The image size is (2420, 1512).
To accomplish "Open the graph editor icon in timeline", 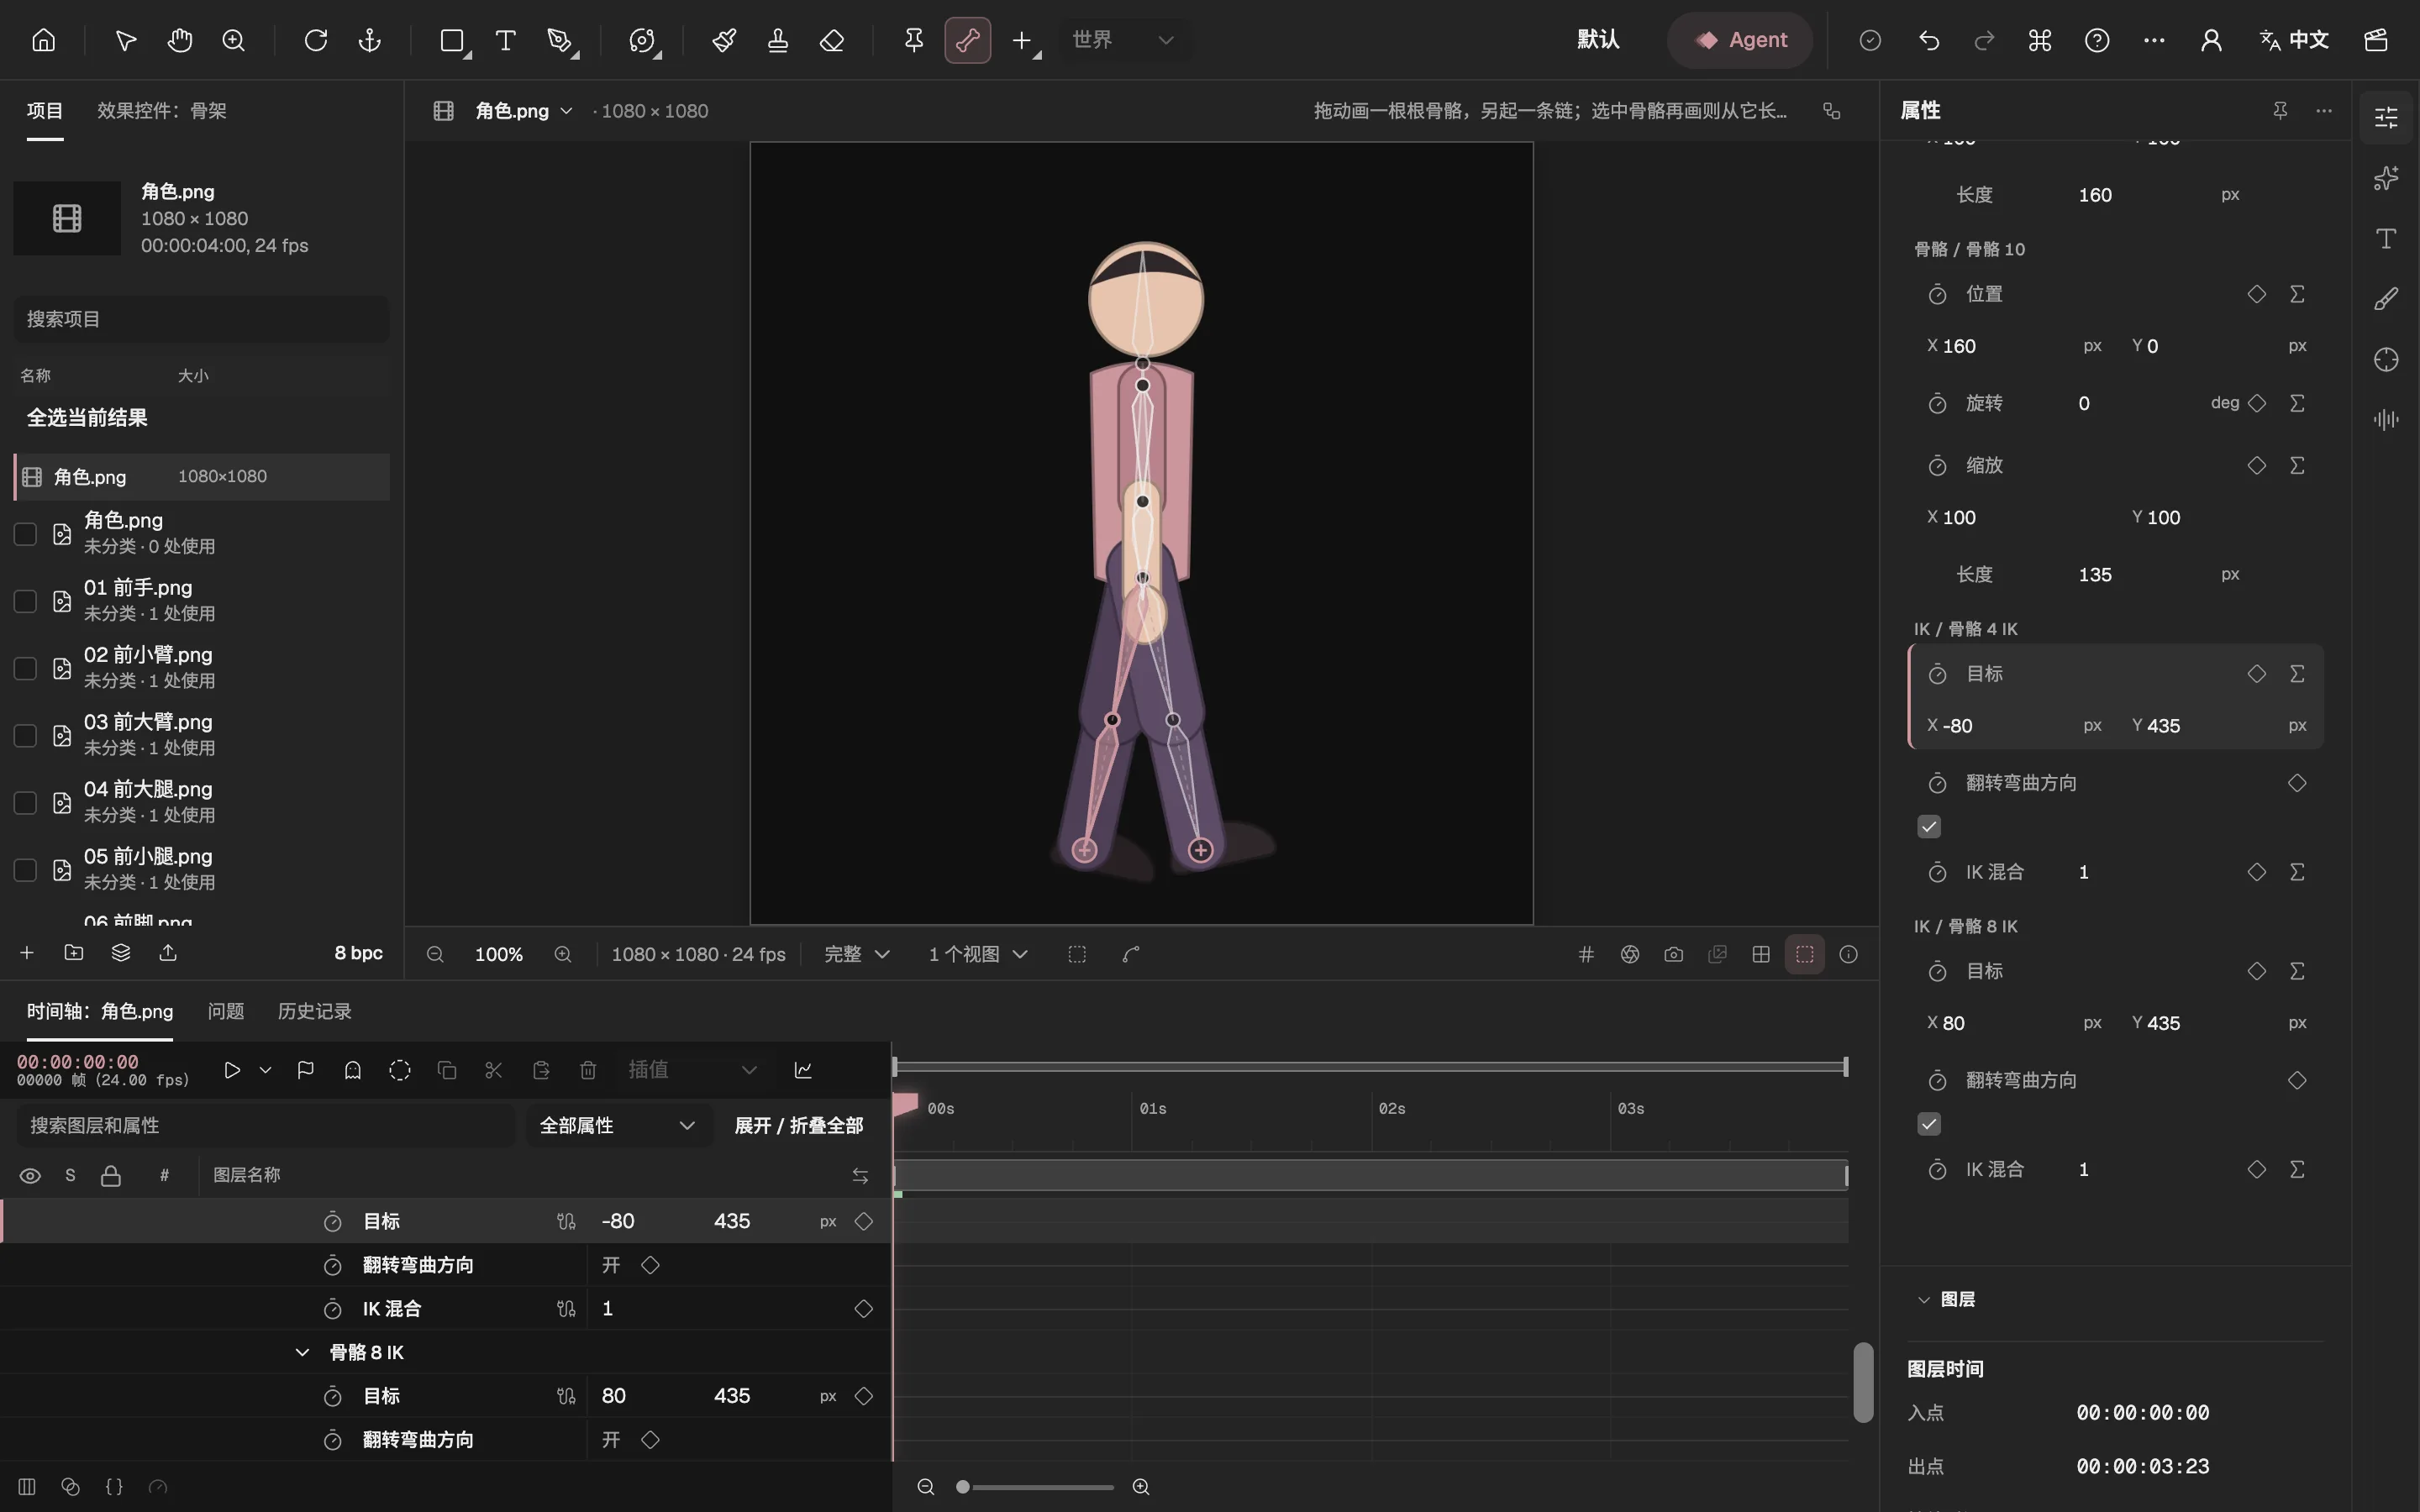I will pos(803,1070).
